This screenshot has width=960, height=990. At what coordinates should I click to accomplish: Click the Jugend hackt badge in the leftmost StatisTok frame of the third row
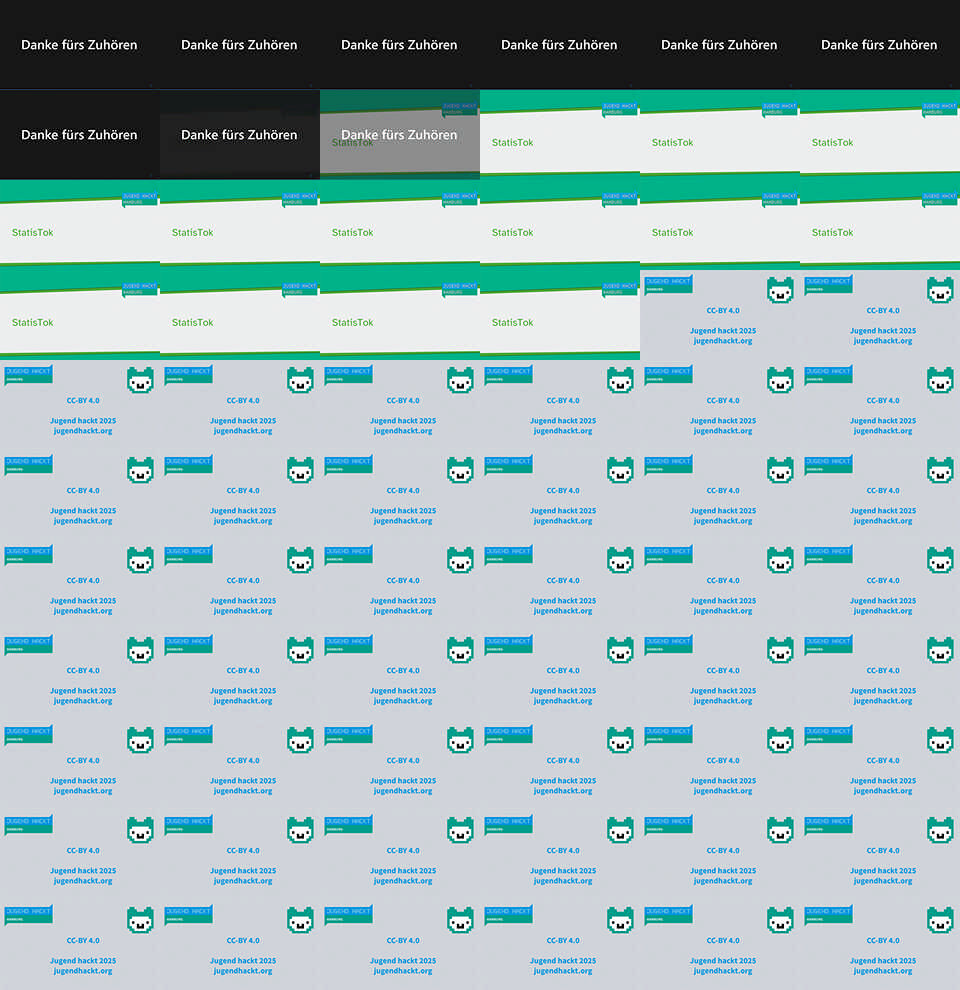click(x=139, y=198)
